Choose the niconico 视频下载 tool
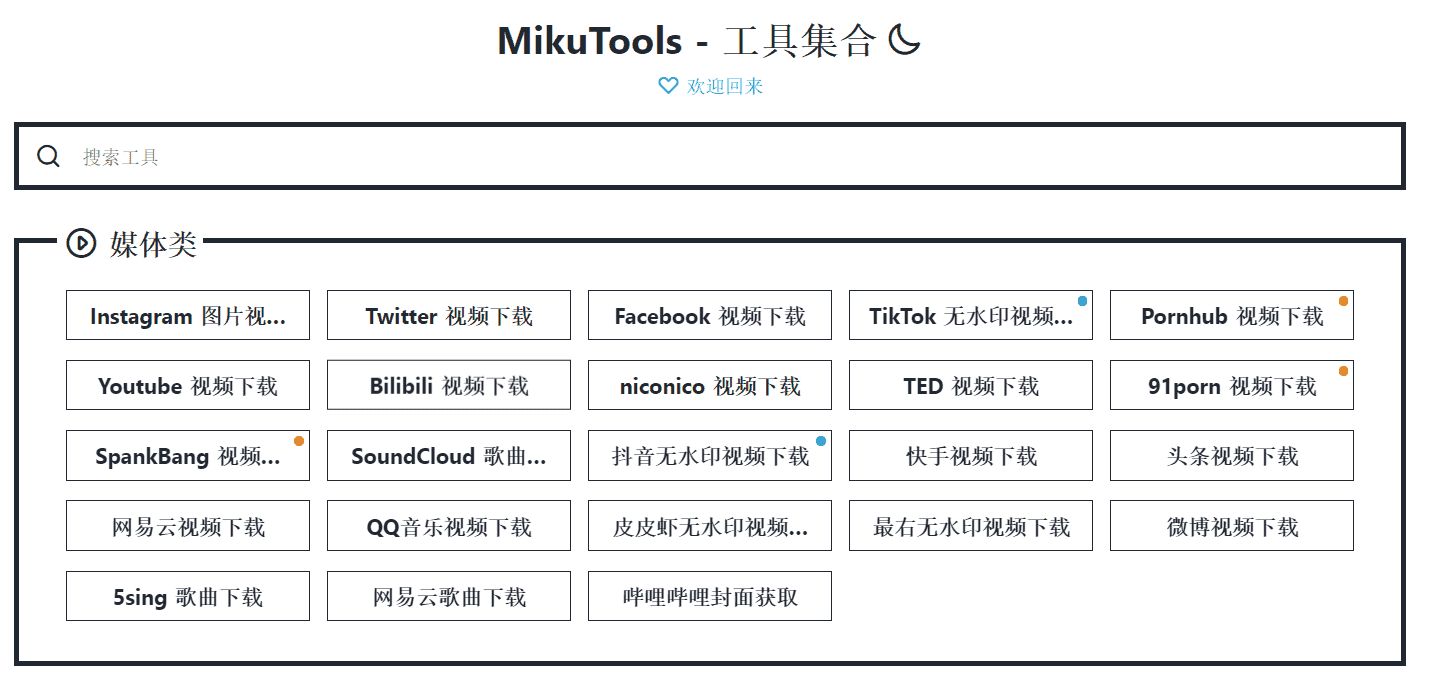Viewport: 1434px width, 682px height. point(710,386)
